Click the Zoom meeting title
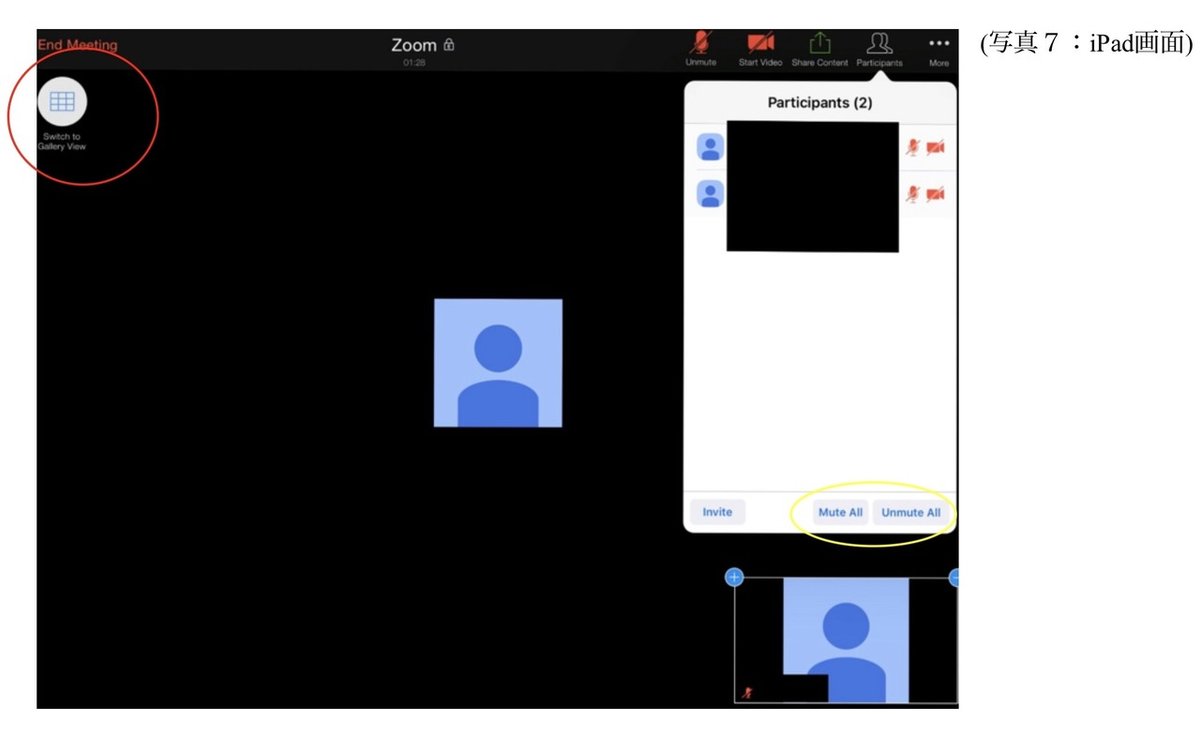 click(414, 45)
